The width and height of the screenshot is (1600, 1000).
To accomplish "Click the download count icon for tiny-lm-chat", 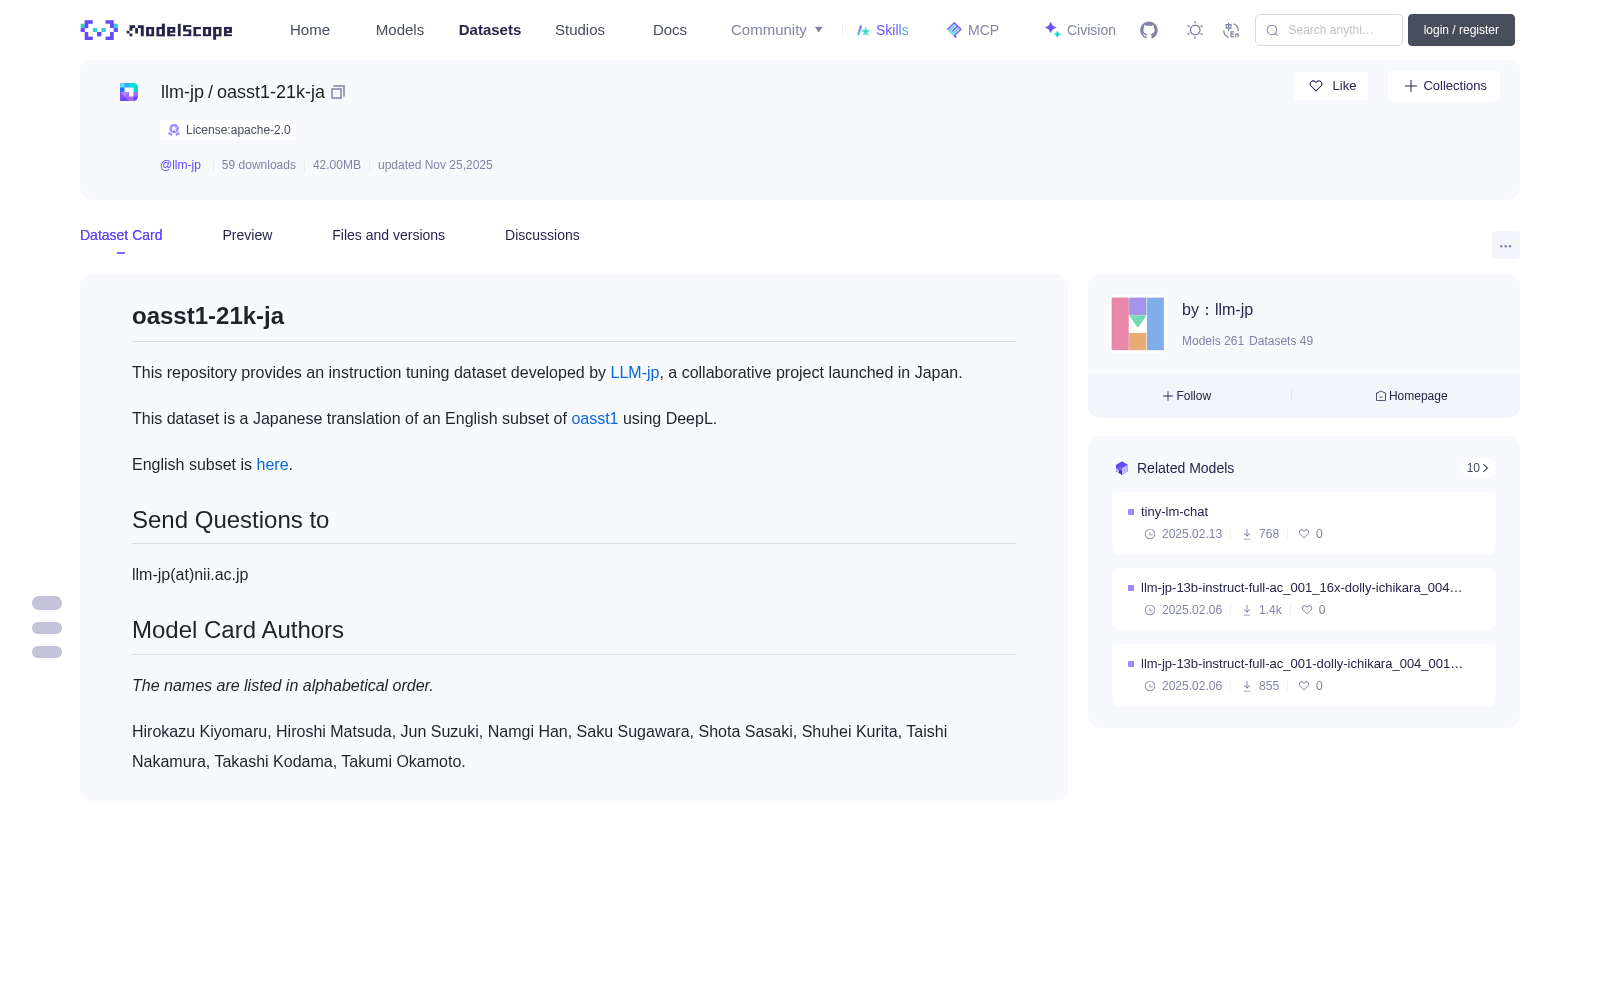I will [x=1247, y=534].
